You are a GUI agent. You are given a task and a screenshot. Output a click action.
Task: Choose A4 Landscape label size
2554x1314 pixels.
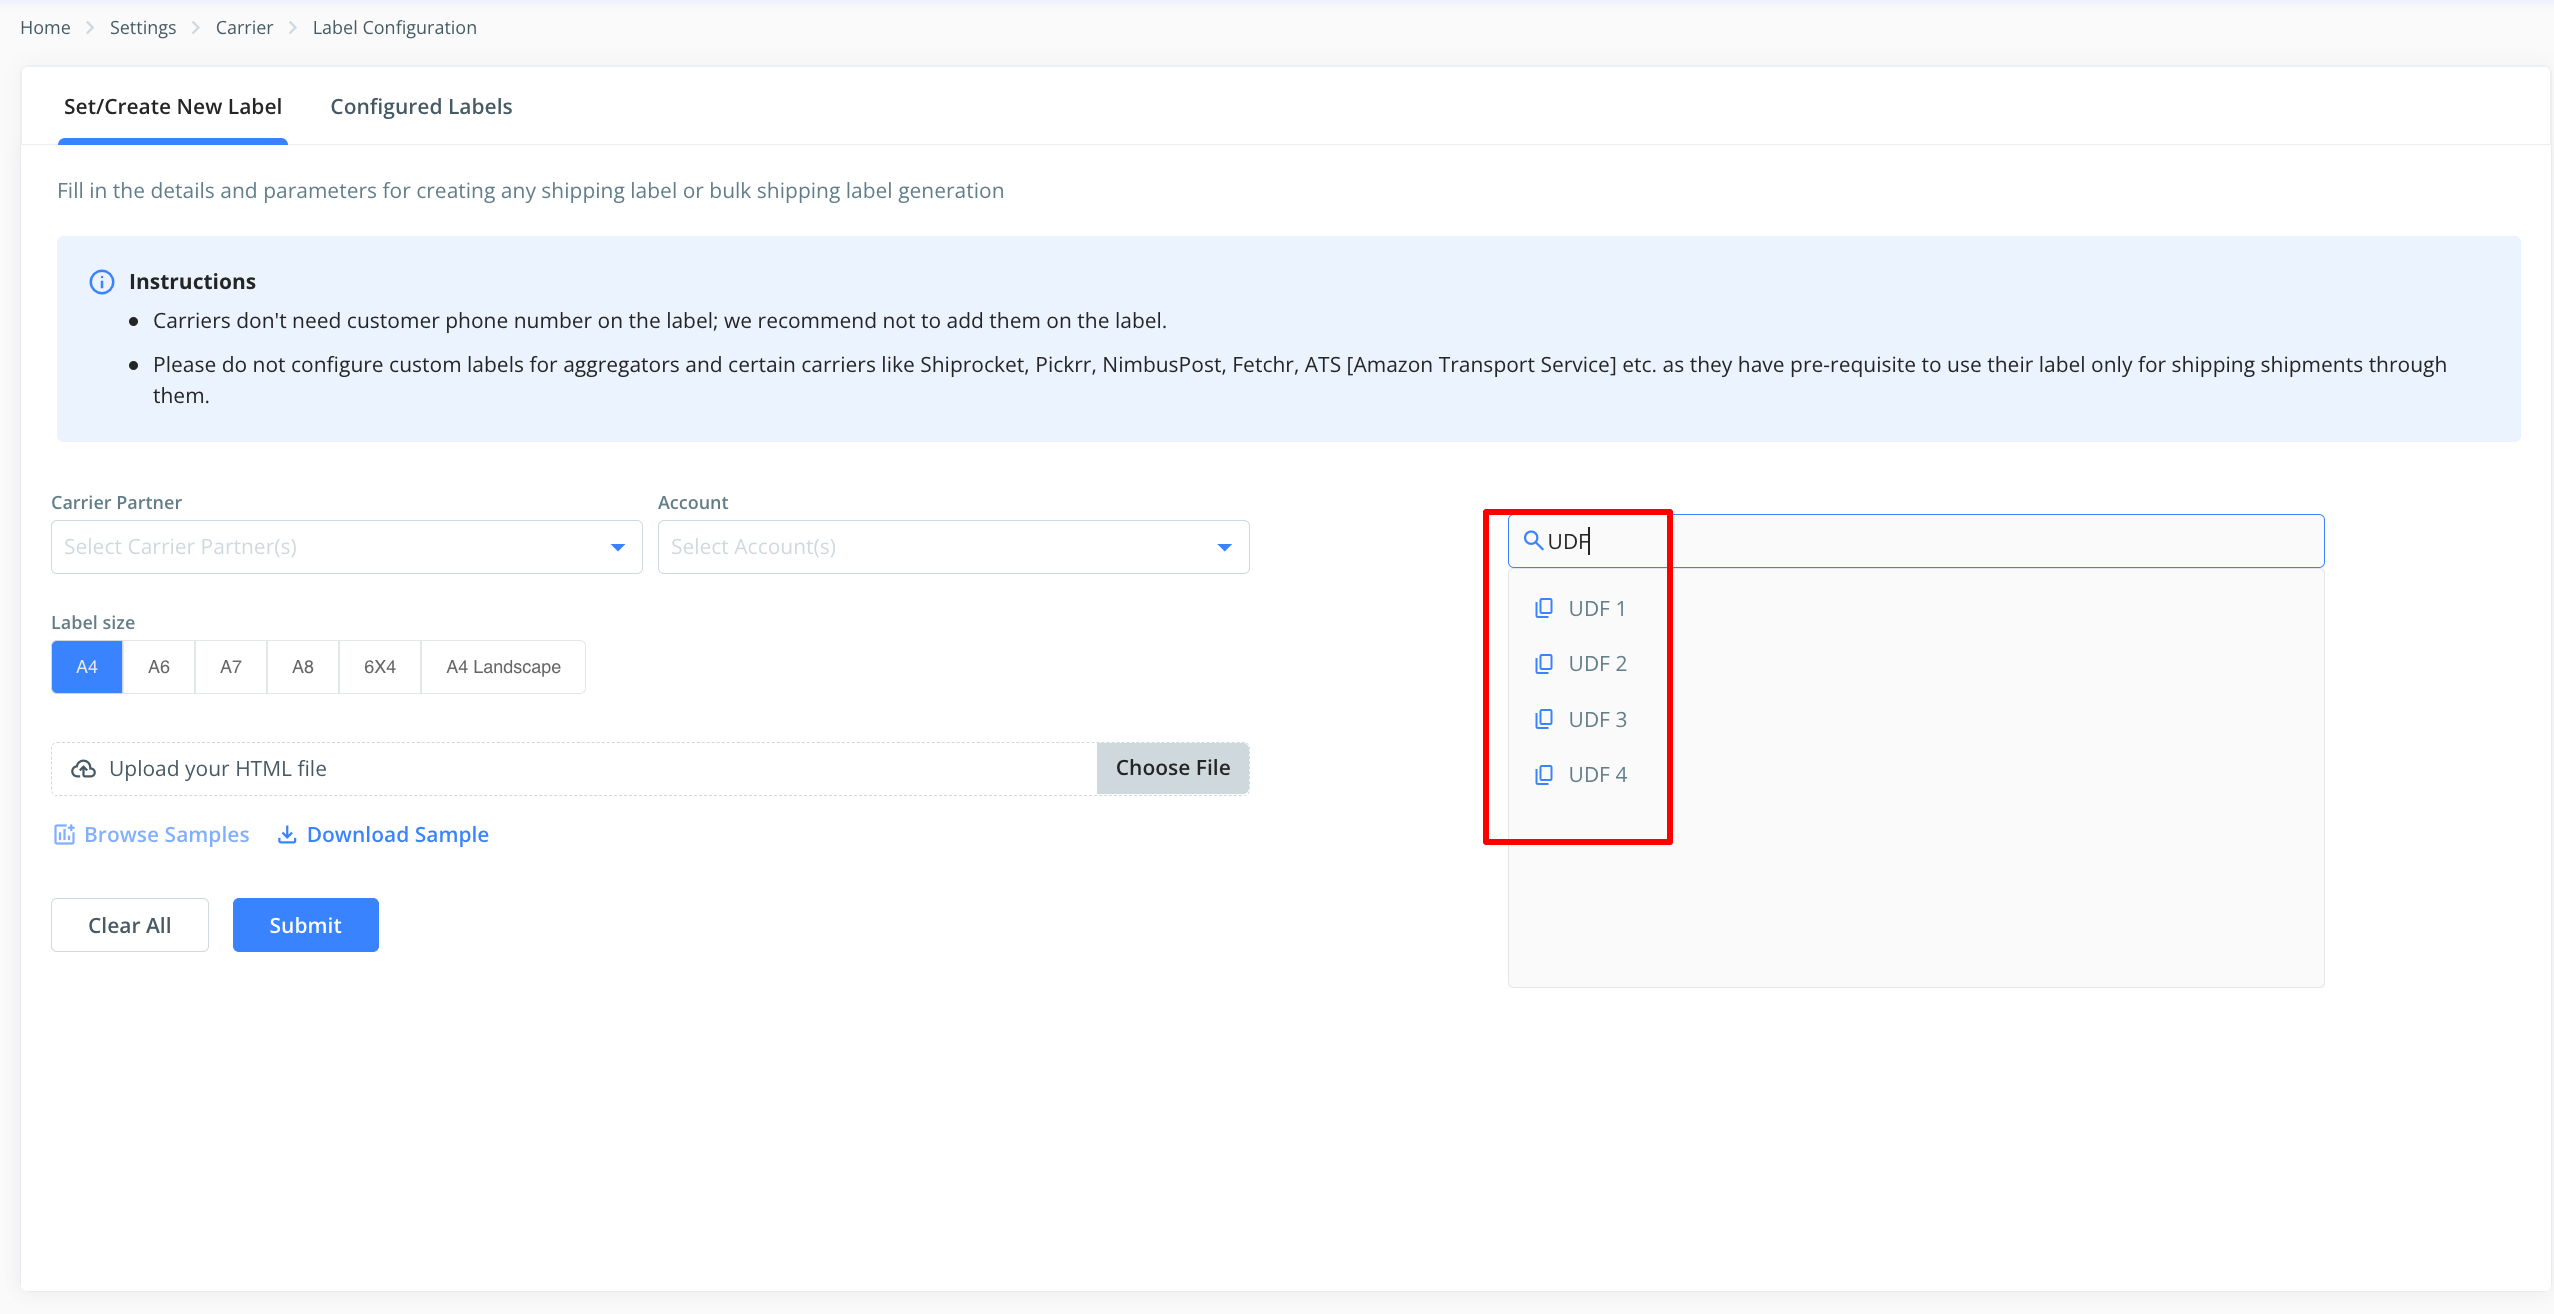click(503, 667)
